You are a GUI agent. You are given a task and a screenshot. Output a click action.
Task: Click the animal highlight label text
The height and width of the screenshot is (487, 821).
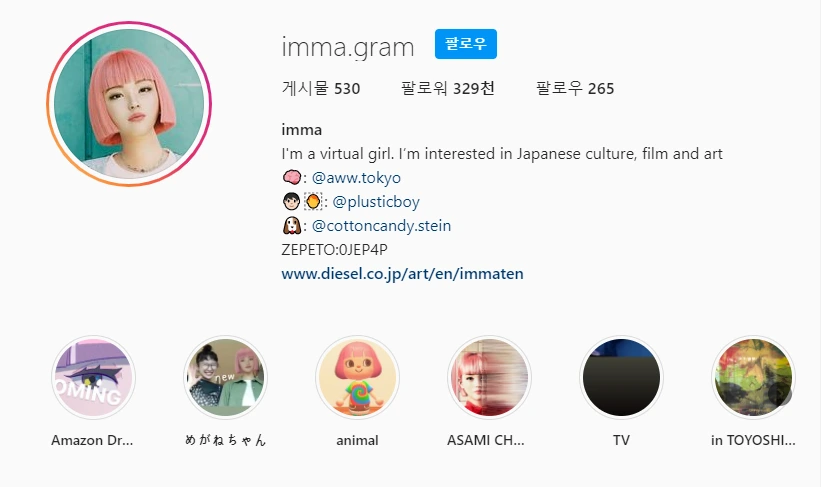358,440
